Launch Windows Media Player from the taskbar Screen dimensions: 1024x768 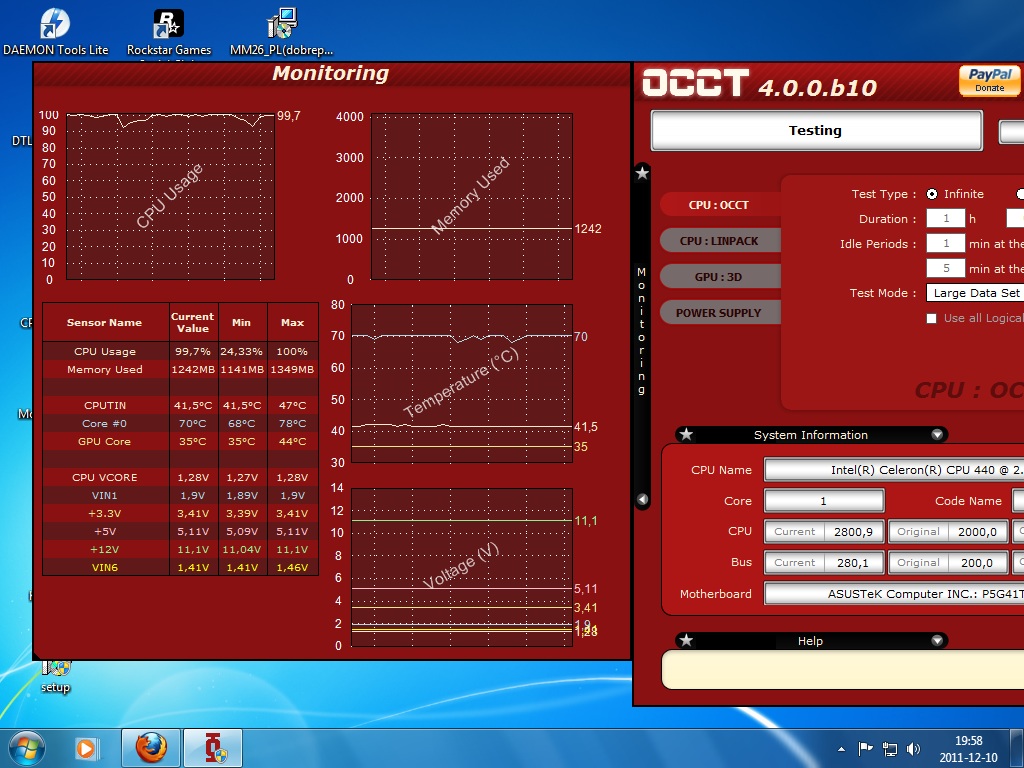(86, 748)
